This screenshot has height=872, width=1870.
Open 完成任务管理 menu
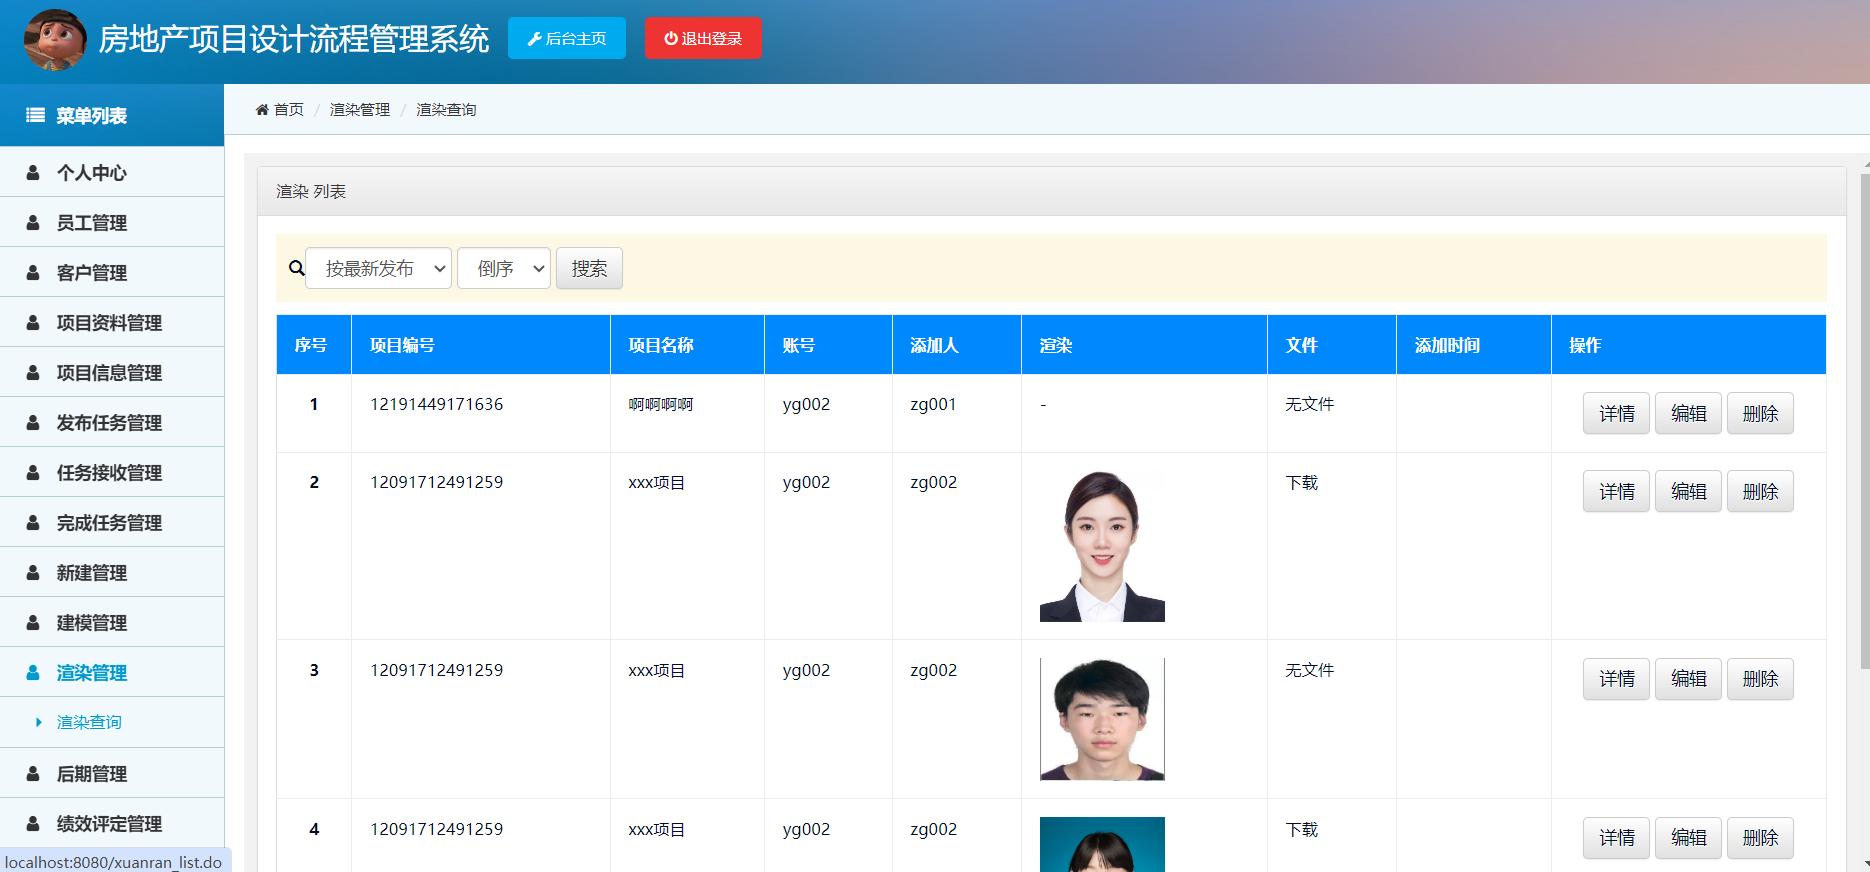(x=112, y=522)
